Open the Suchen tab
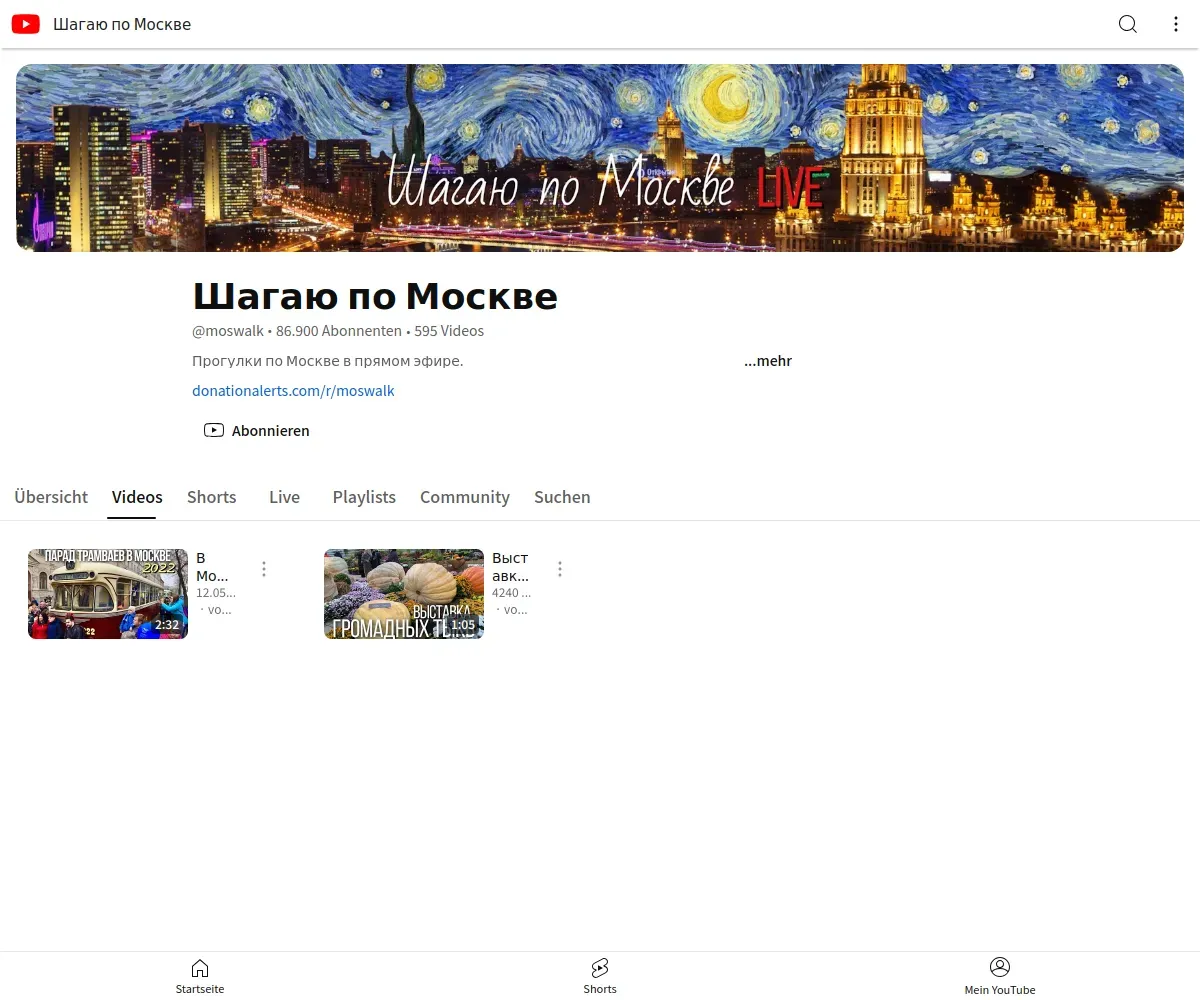1200x1000 pixels. coord(562,497)
